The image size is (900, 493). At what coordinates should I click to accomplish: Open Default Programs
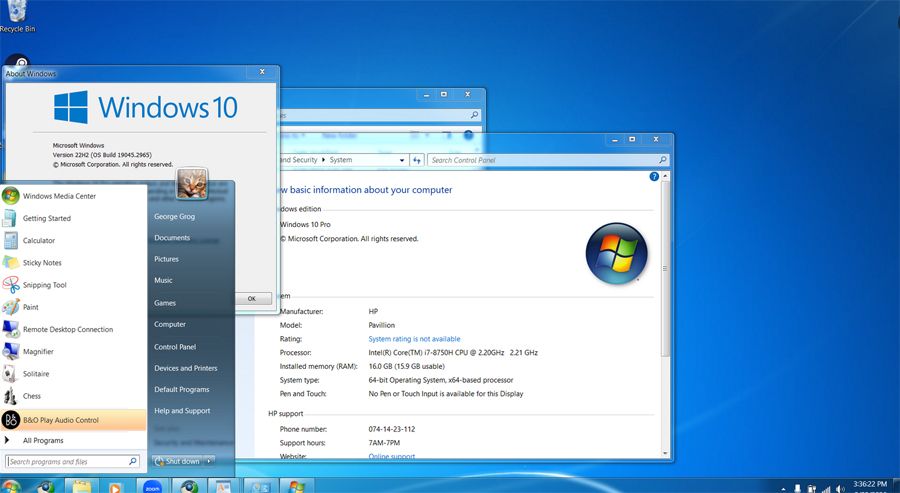coord(181,389)
